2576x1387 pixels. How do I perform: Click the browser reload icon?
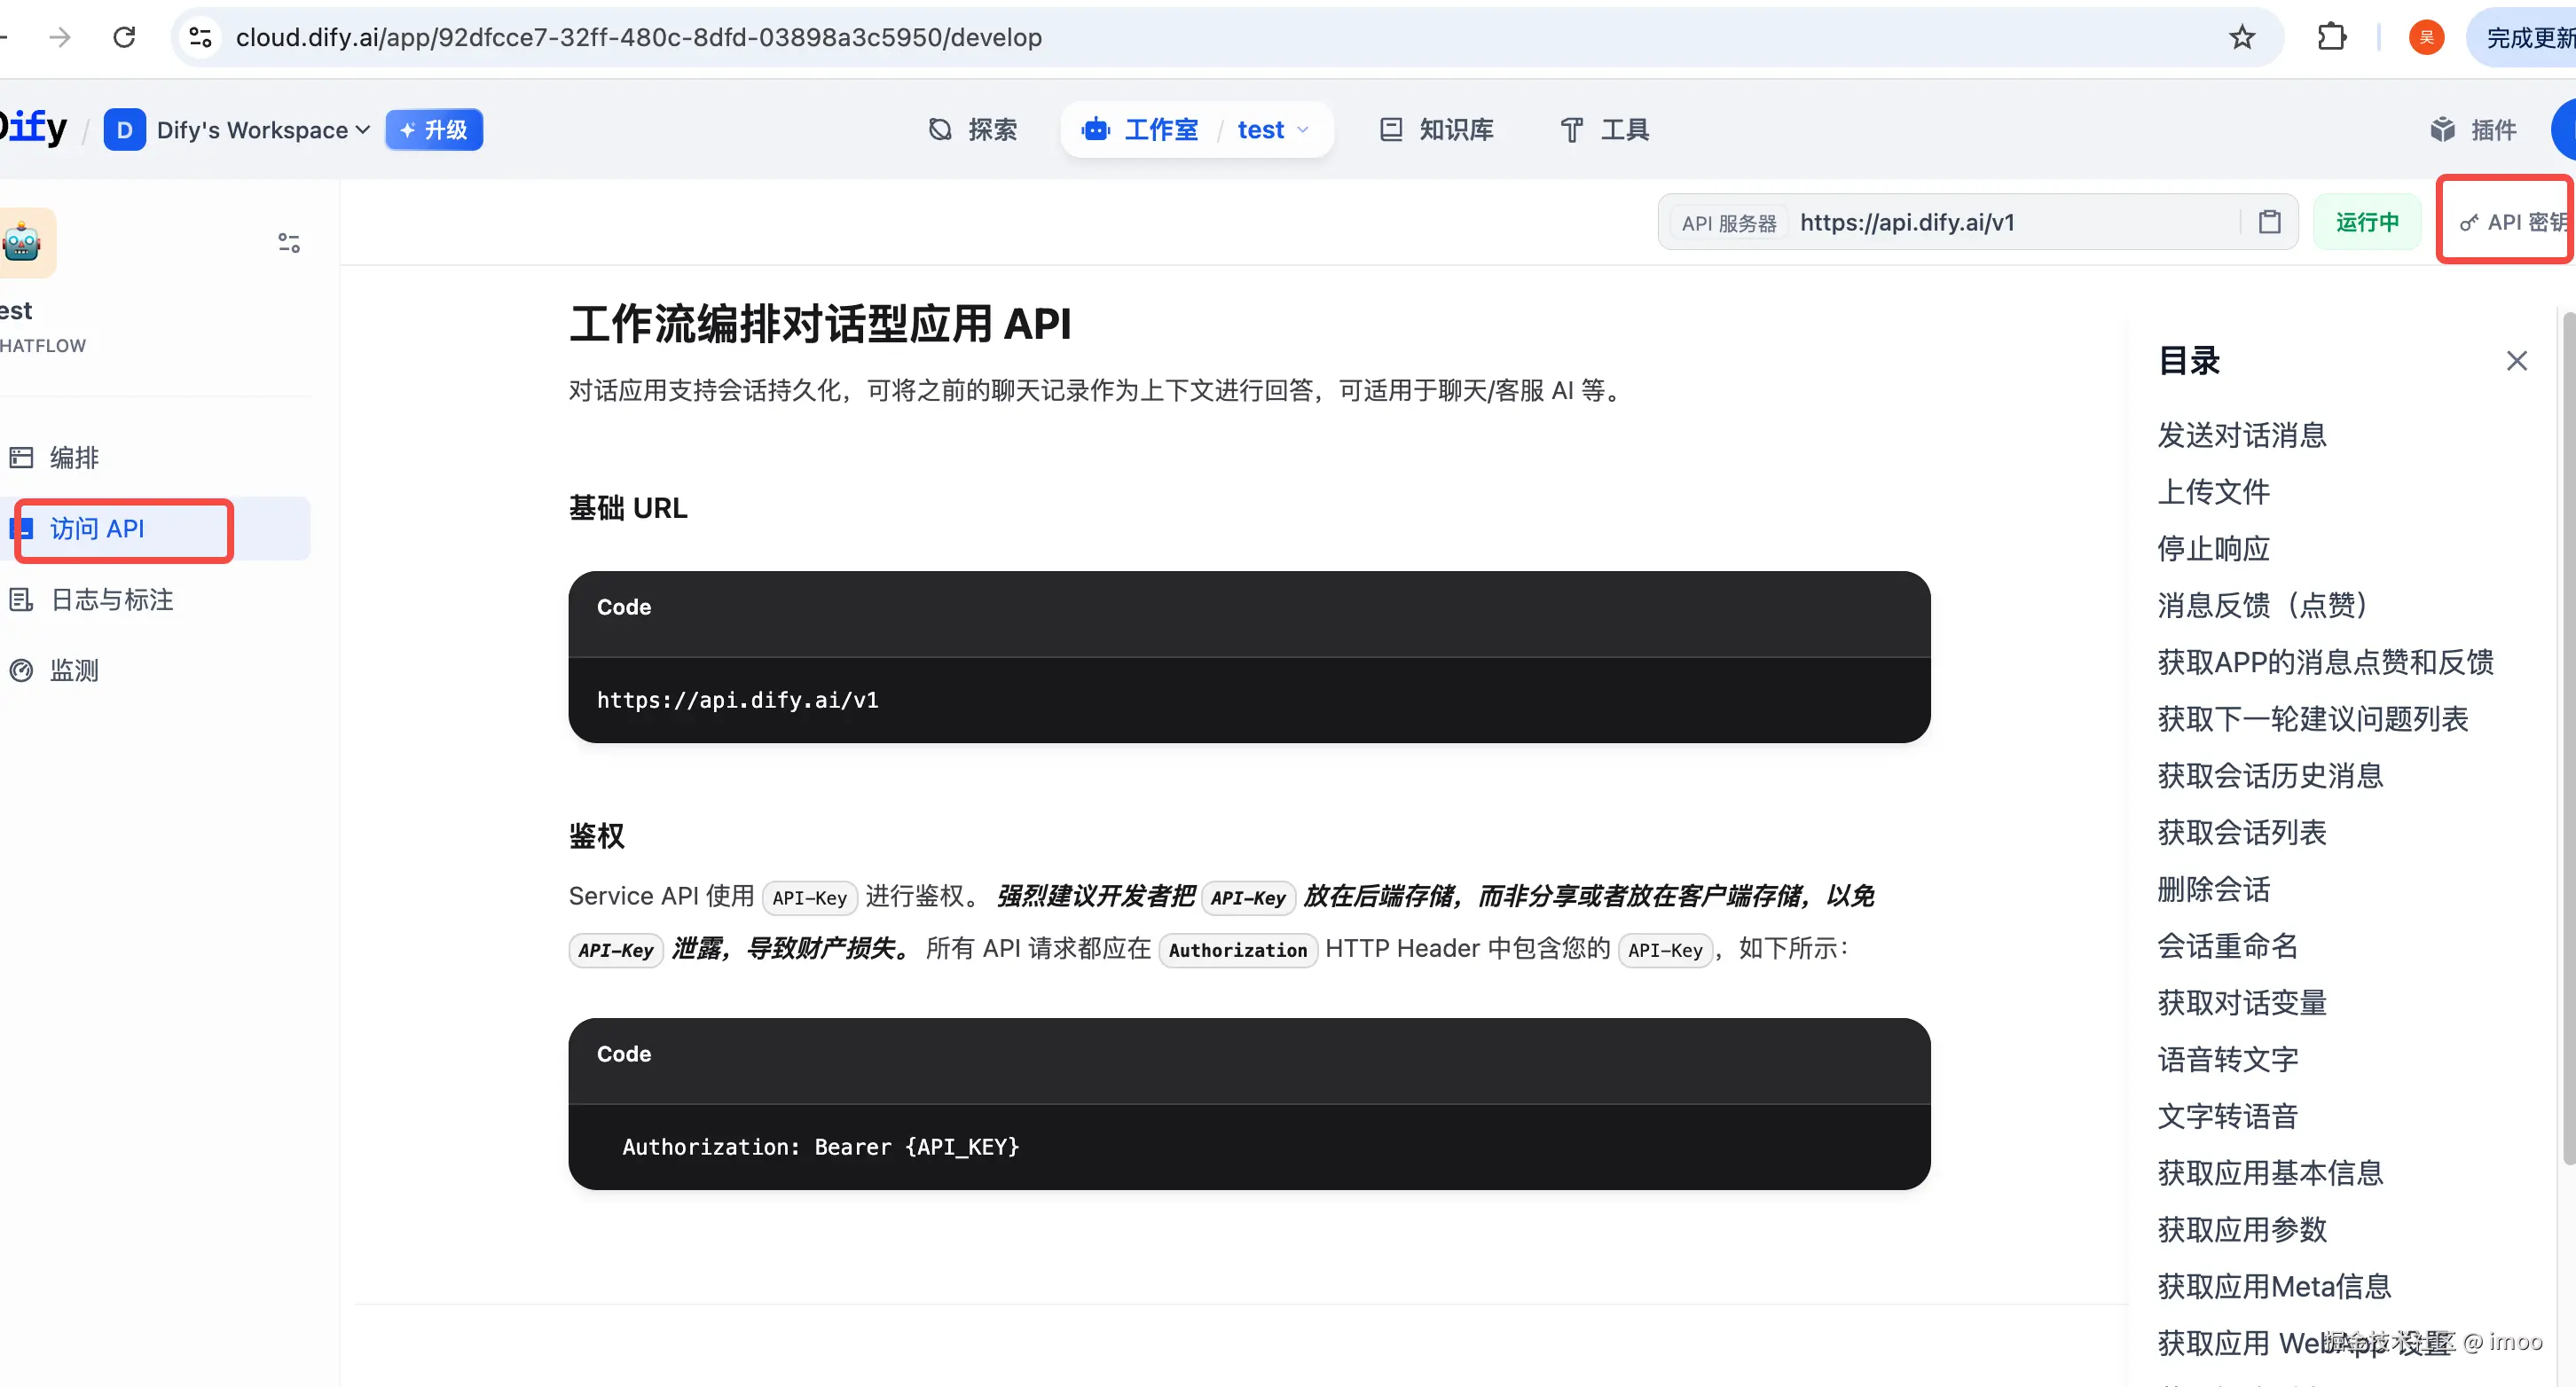(x=124, y=37)
